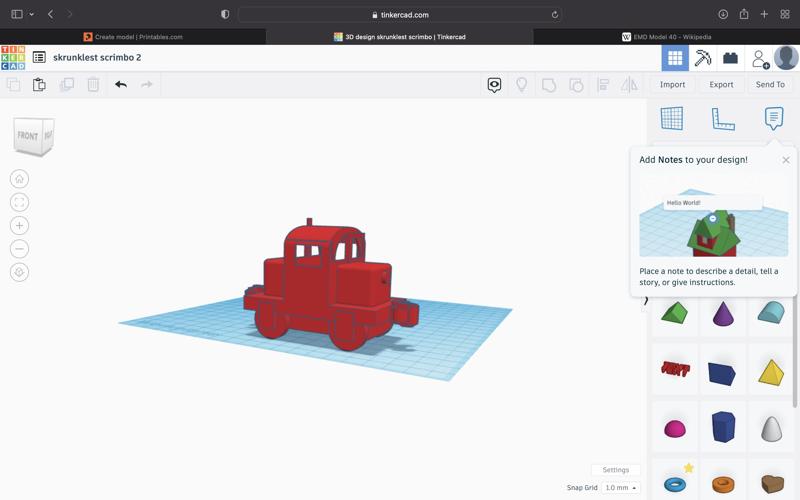
Task: Select the yellow pyramid shape
Action: pos(771,372)
